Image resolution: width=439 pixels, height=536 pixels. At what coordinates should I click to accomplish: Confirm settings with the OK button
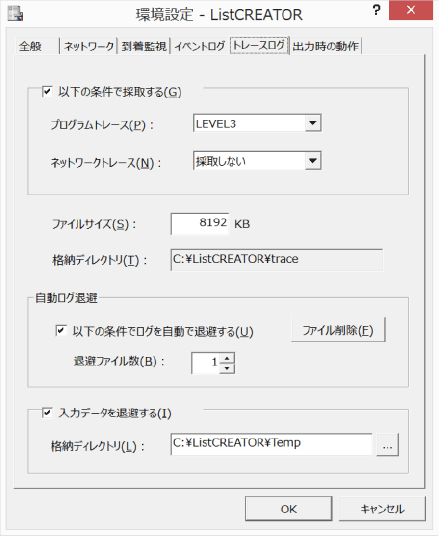pos(289,509)
